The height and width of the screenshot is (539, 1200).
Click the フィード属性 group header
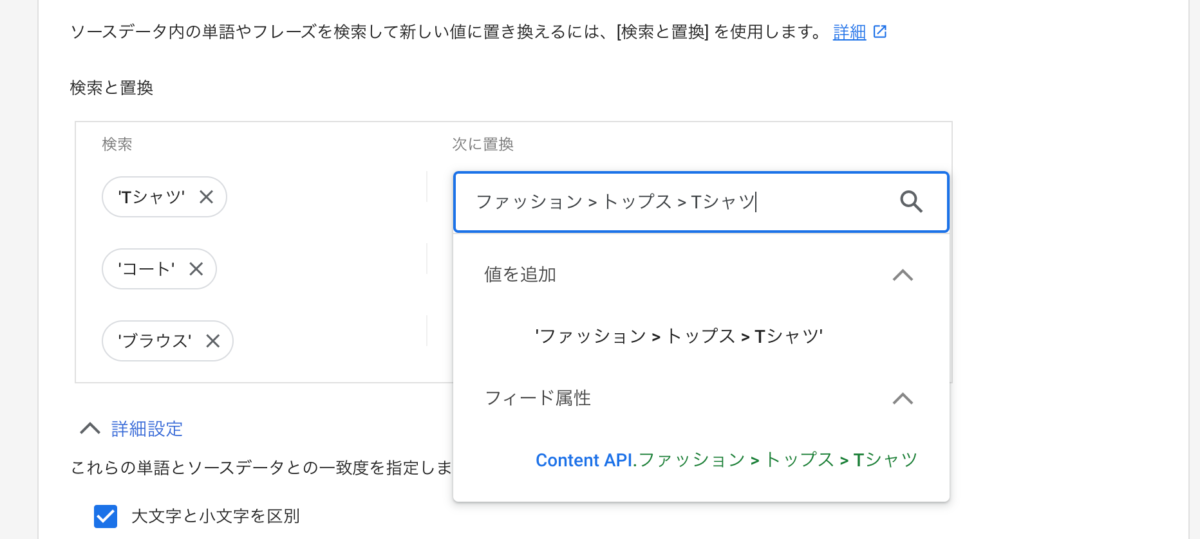[x=701, y=398]
